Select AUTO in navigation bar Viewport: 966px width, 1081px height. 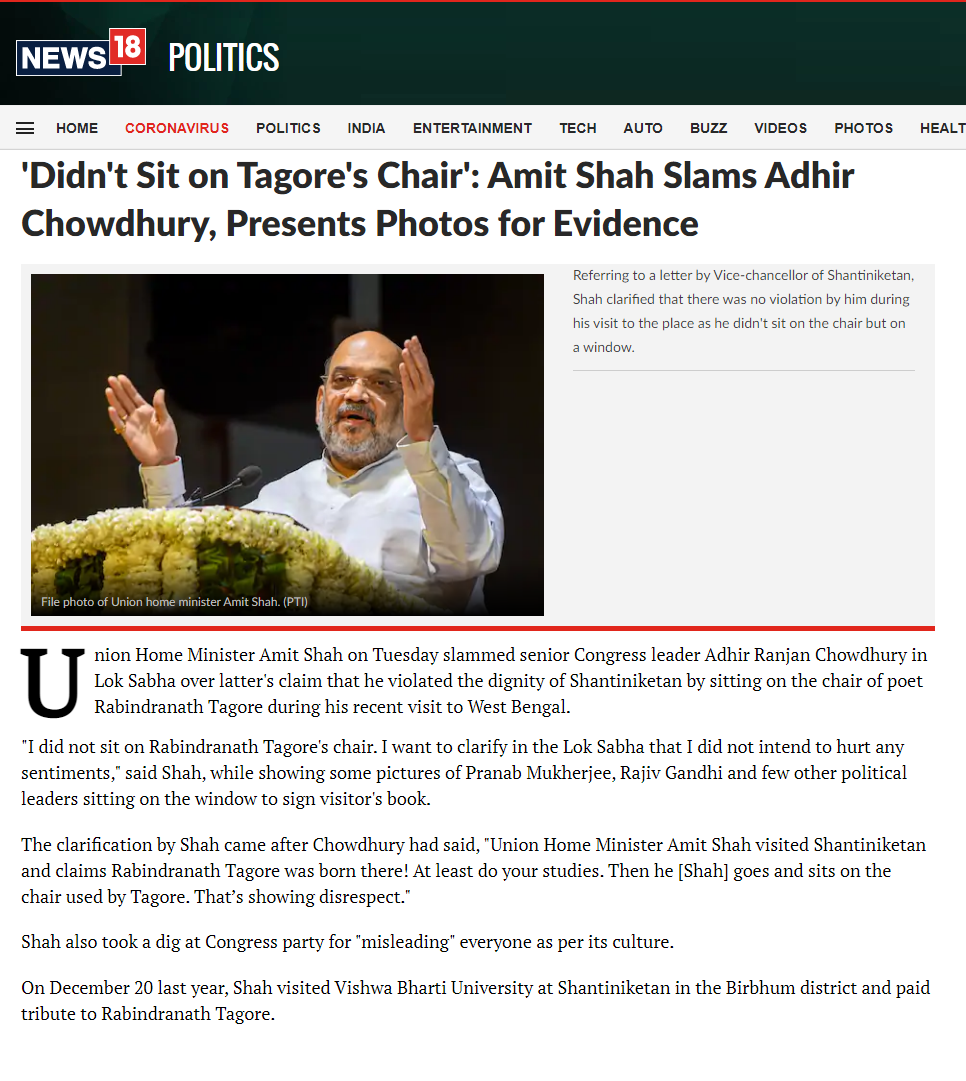(643, 128)
